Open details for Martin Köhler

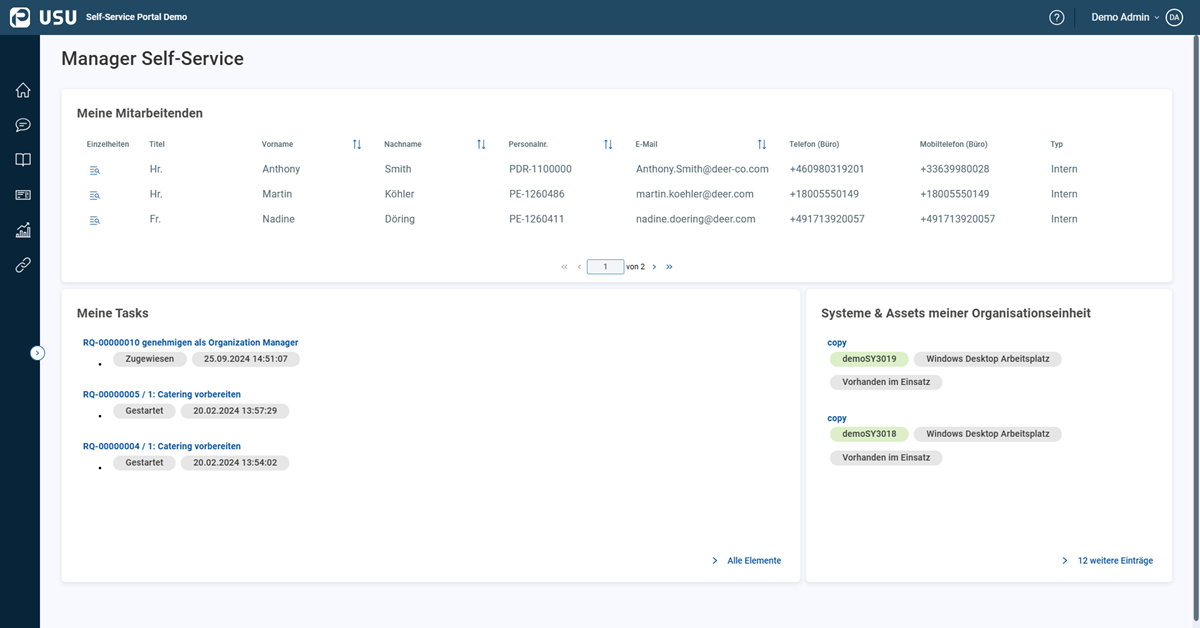click(95, 195)
